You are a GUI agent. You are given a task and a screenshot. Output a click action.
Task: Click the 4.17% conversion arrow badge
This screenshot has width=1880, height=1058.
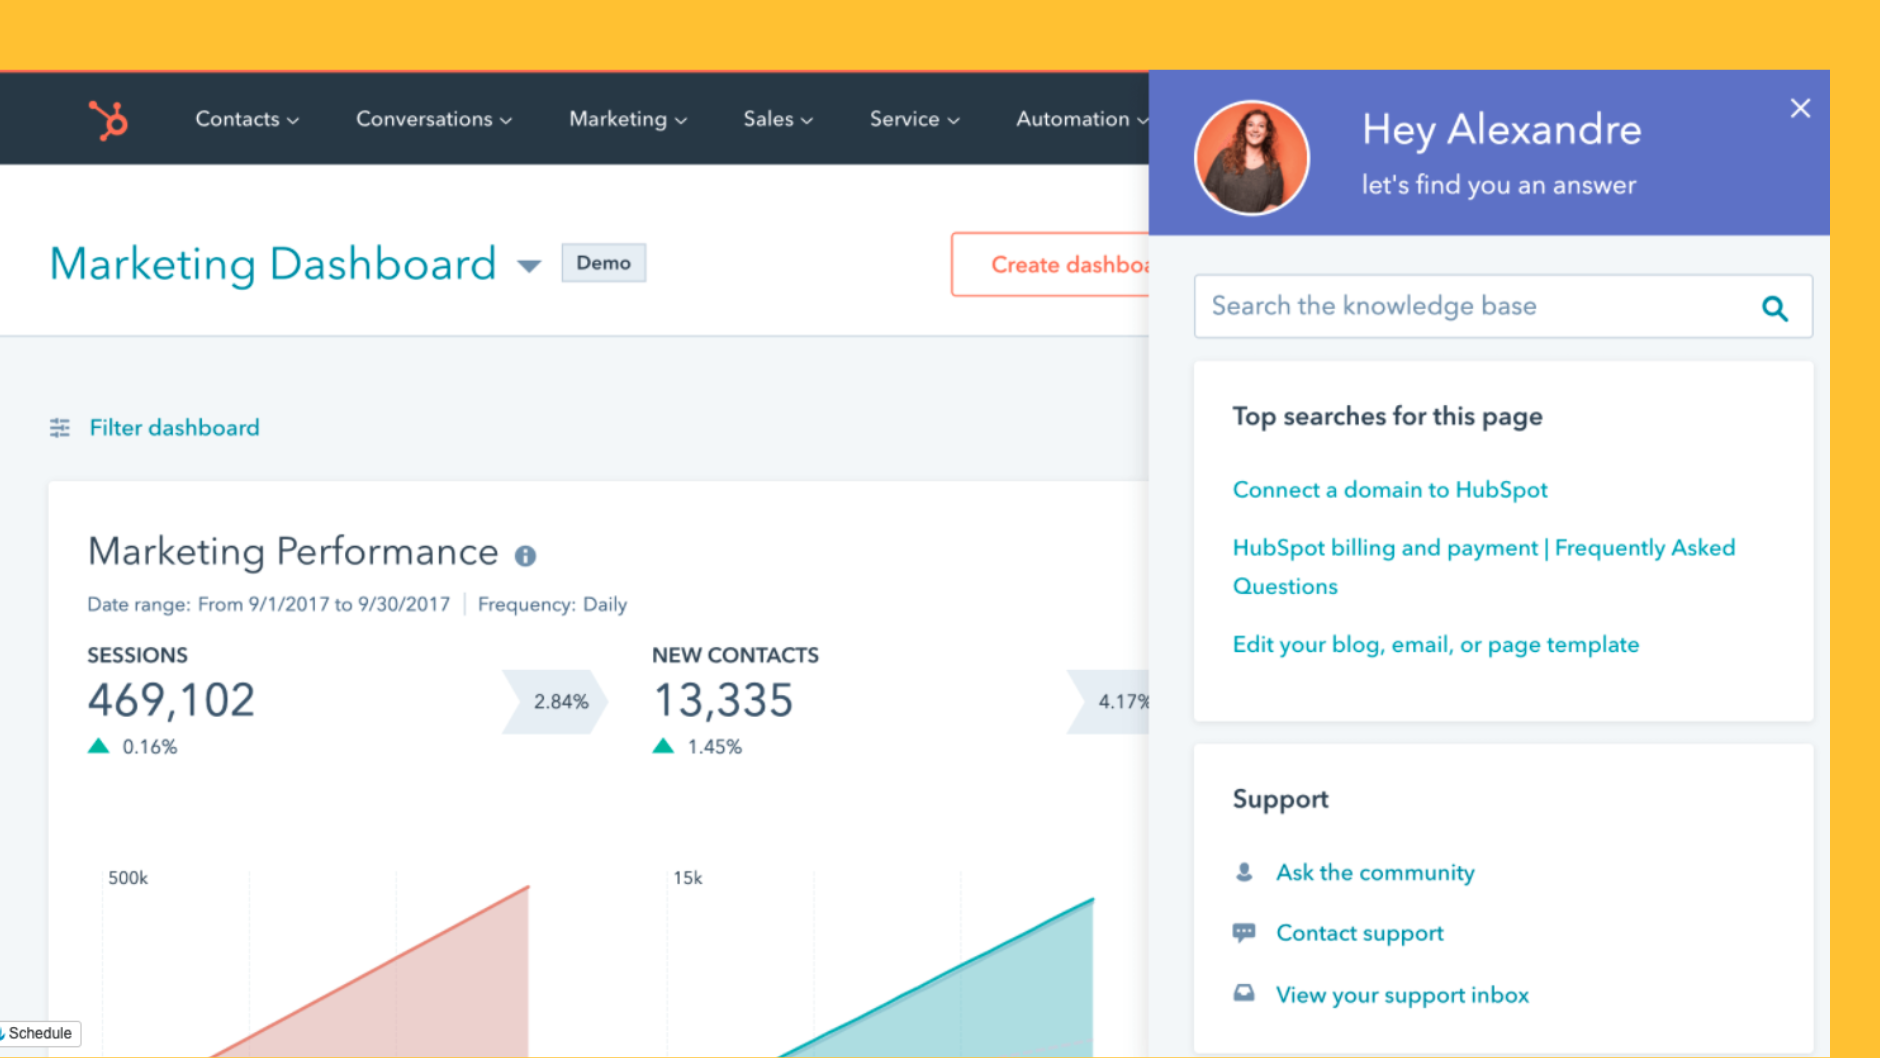(x=1108, y=702)
